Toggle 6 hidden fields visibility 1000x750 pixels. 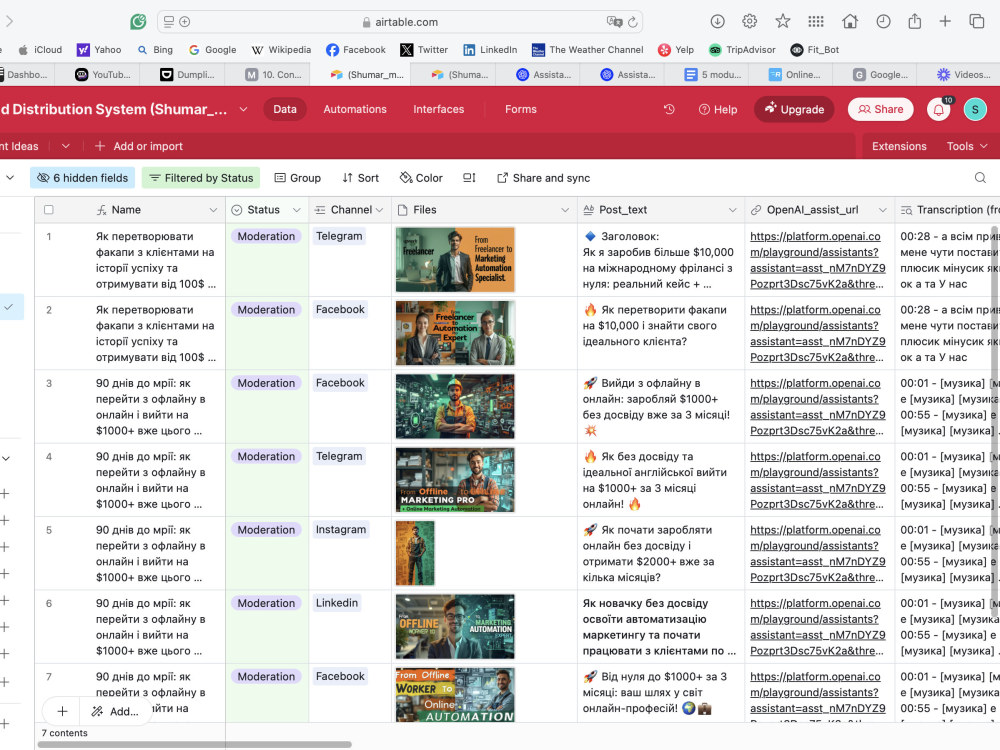(82, 178)
